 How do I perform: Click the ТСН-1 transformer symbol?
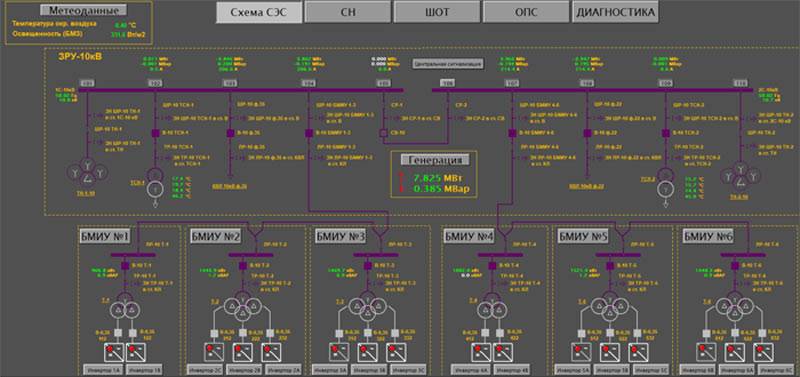[x=154, y=182]
